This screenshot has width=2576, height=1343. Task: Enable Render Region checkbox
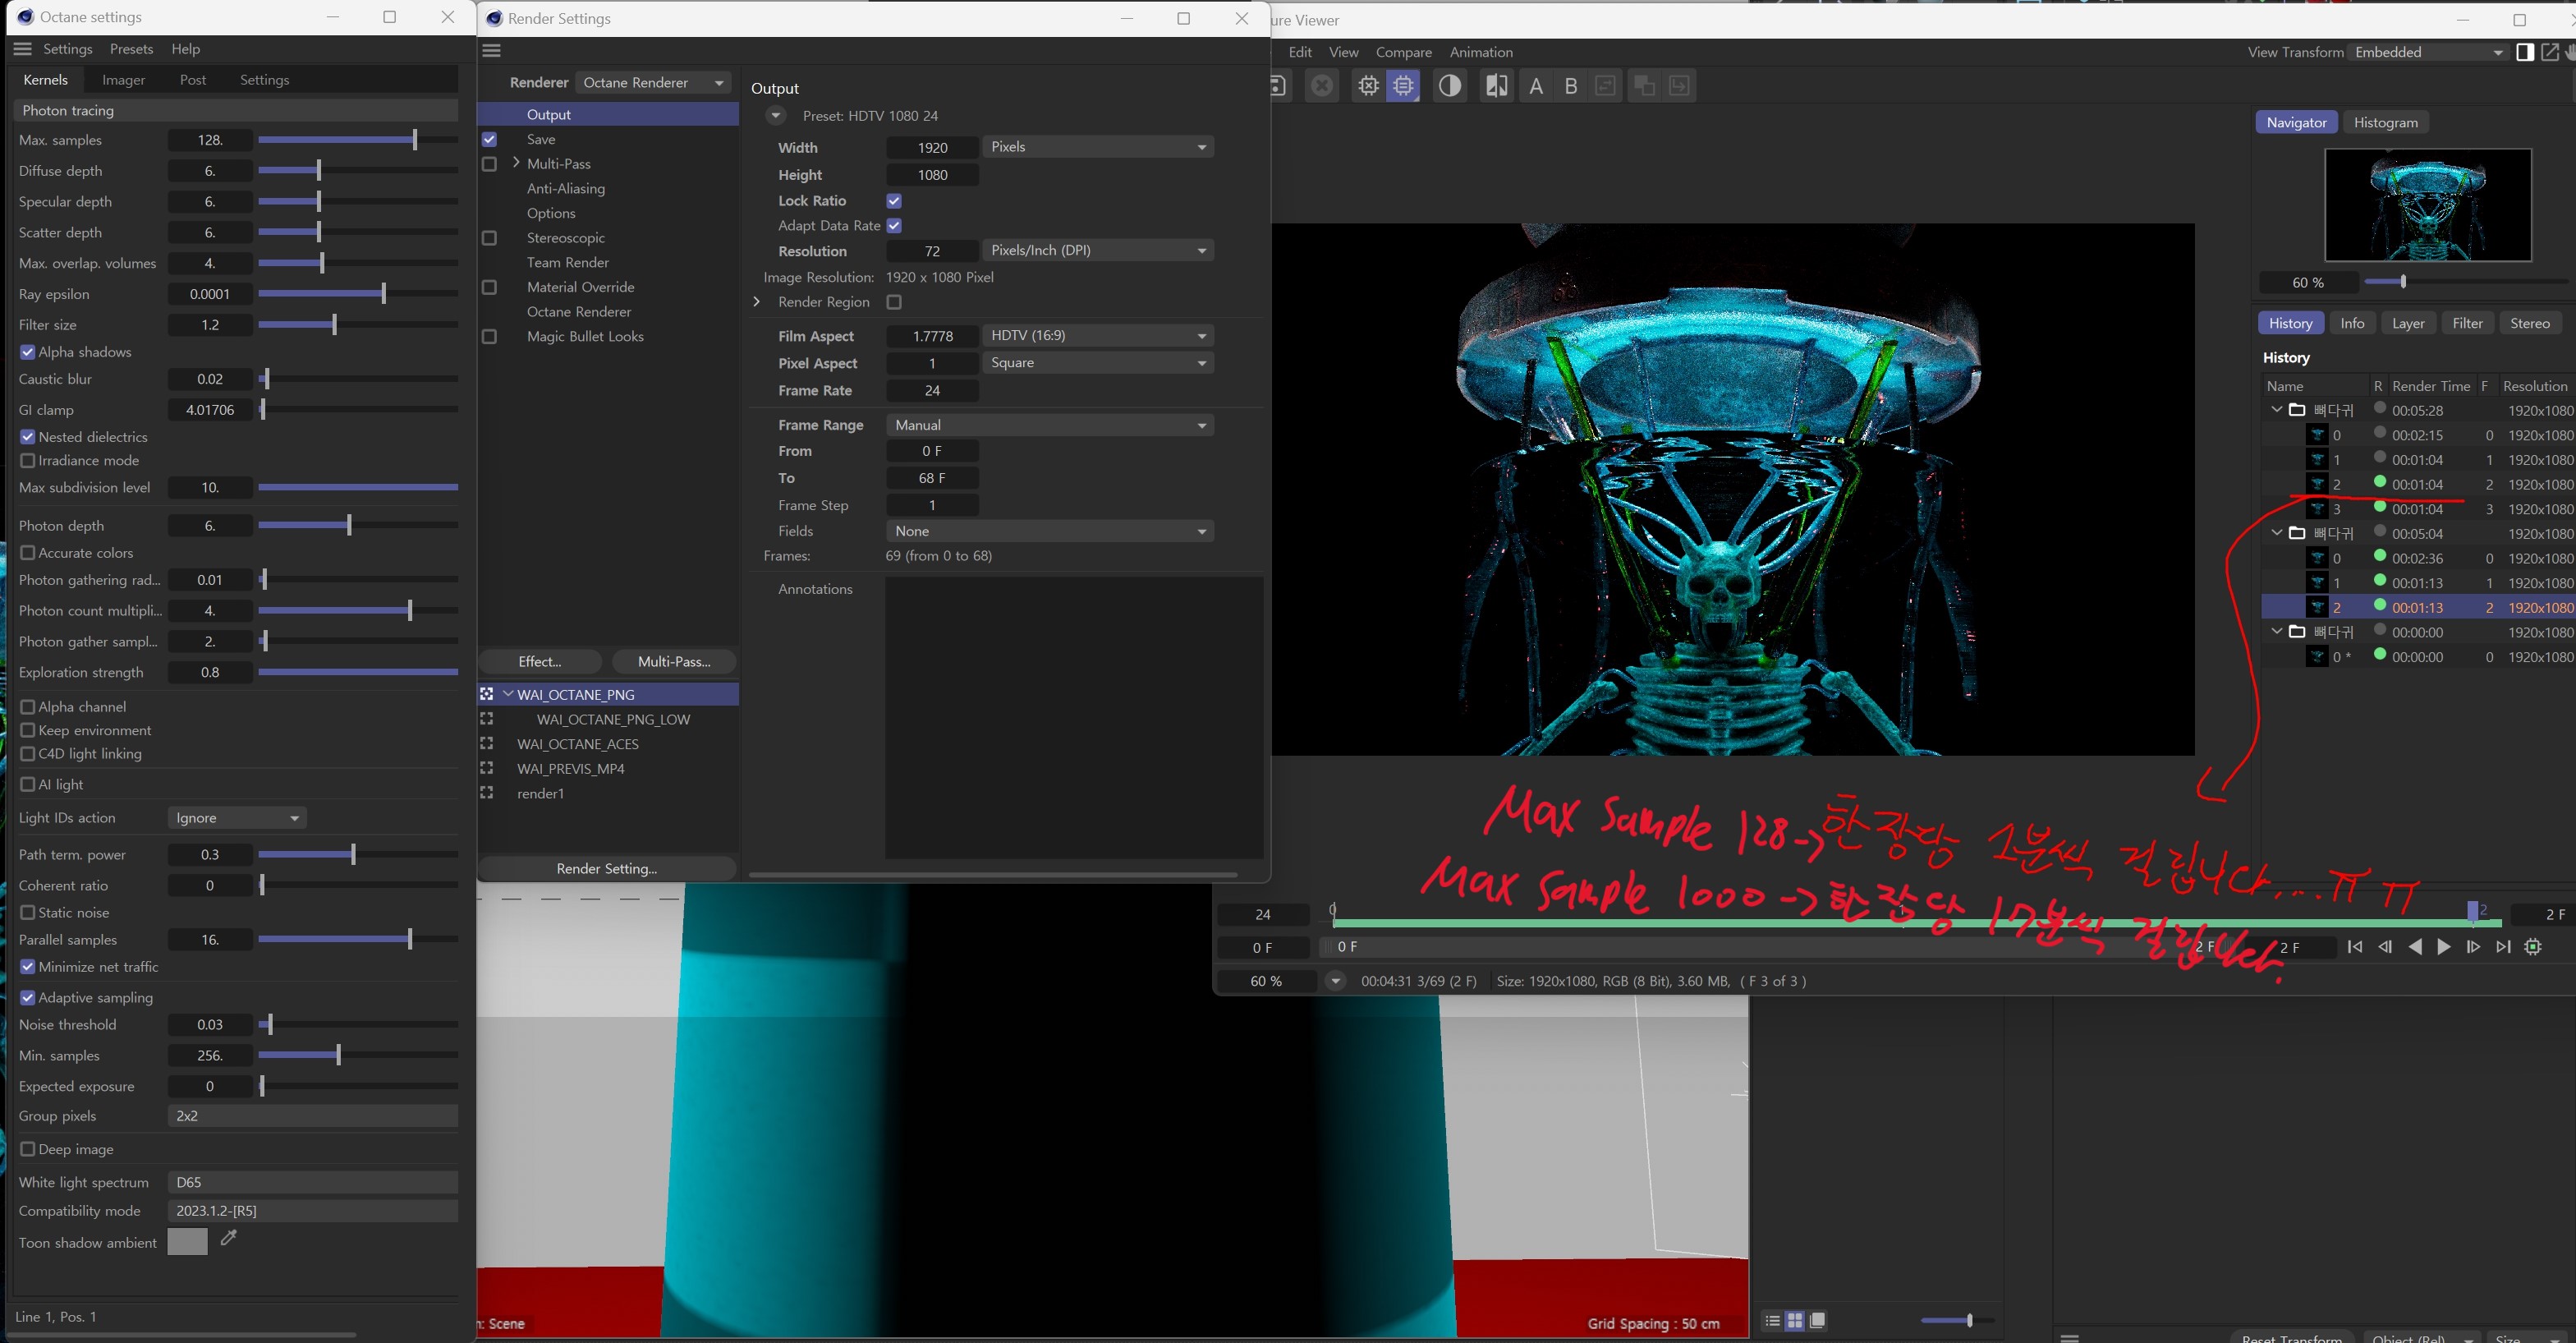894,302
